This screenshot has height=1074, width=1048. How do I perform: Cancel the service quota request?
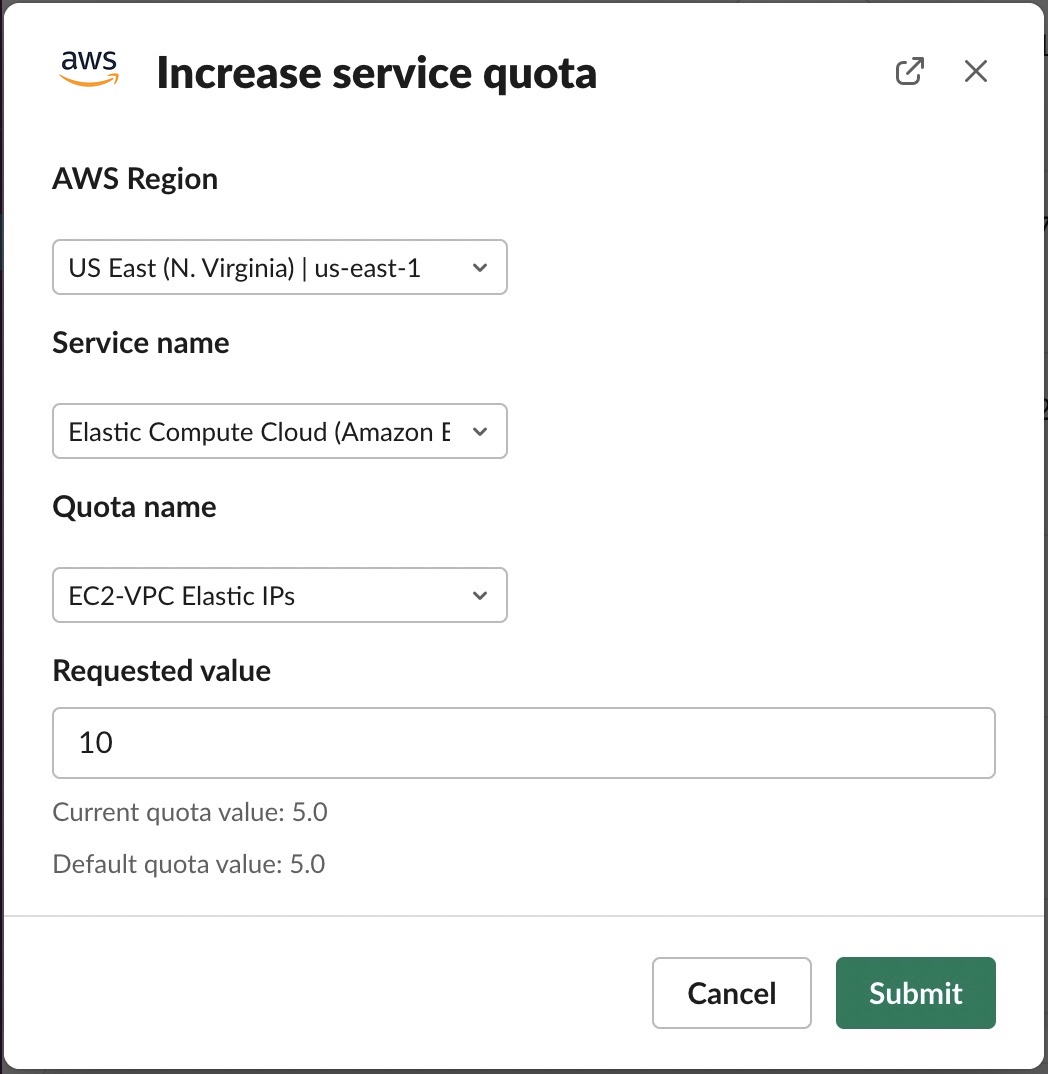pos(731,993)
